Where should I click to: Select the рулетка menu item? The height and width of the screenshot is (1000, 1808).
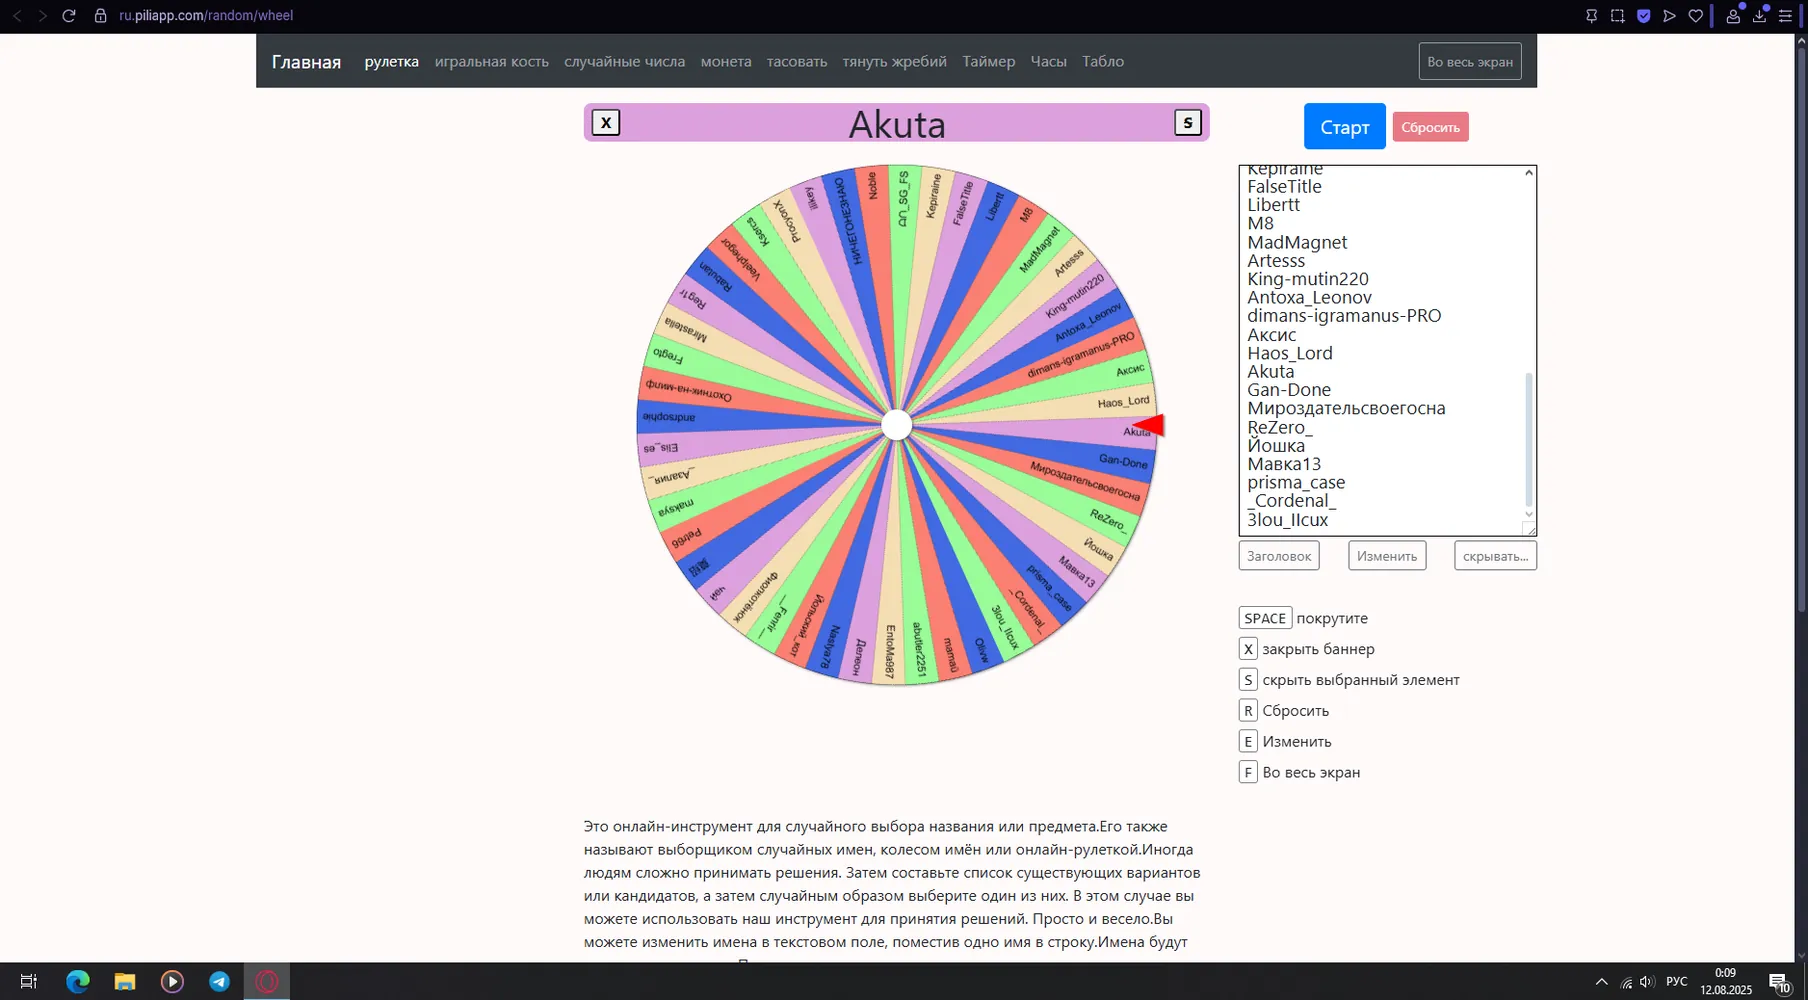click(x=391, y=62)
